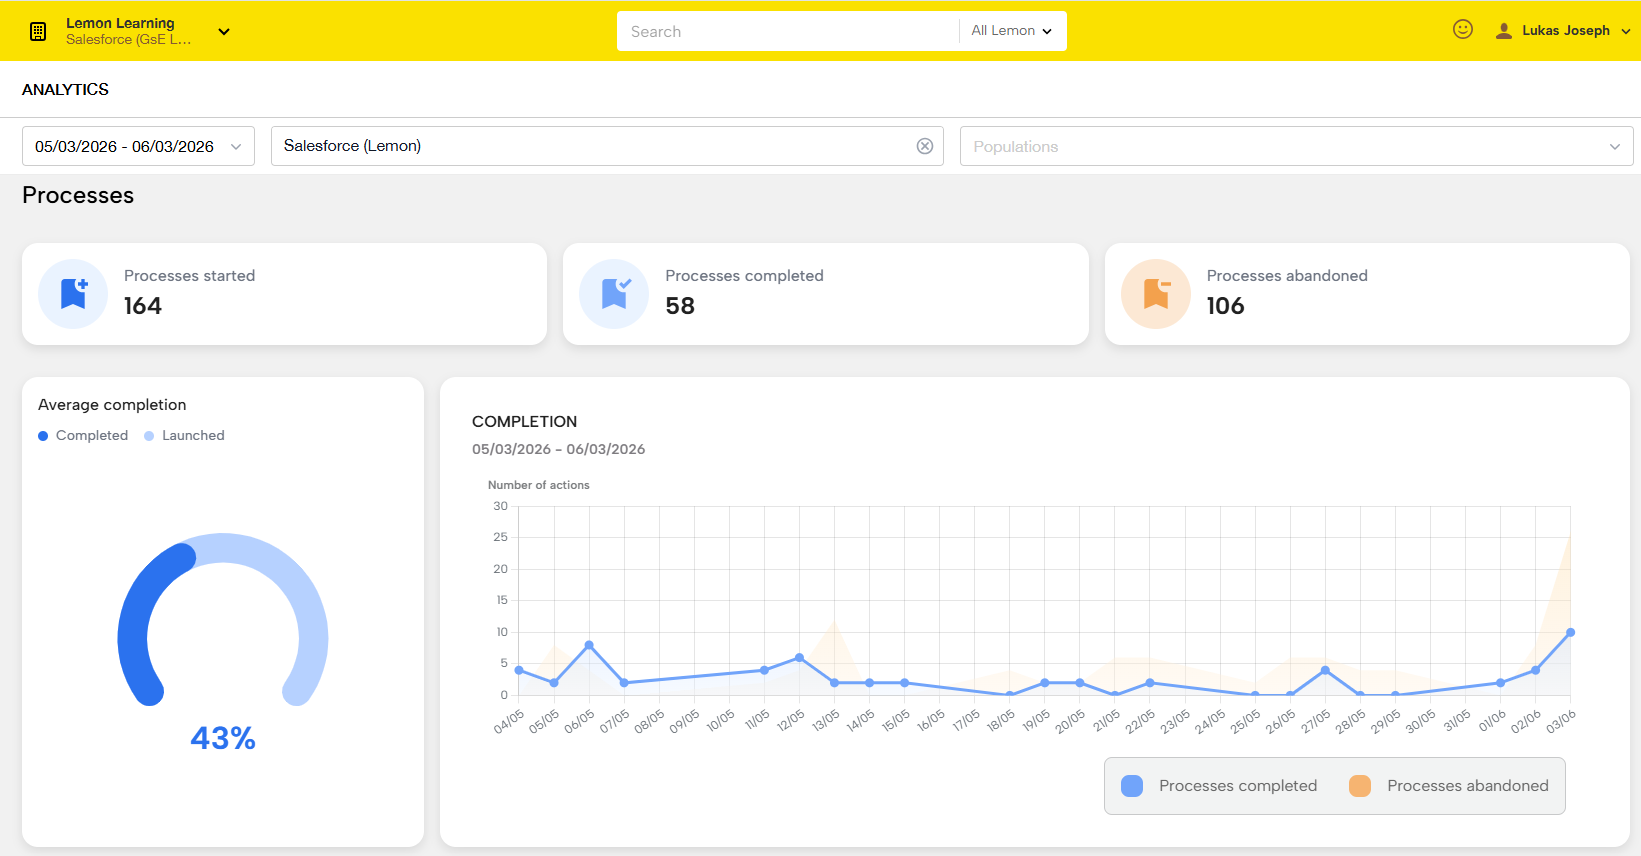The width and height of the screenshot is (1641, 856).
Task: Click the Processes completed bookmark icon
Action: click(614, 294)
